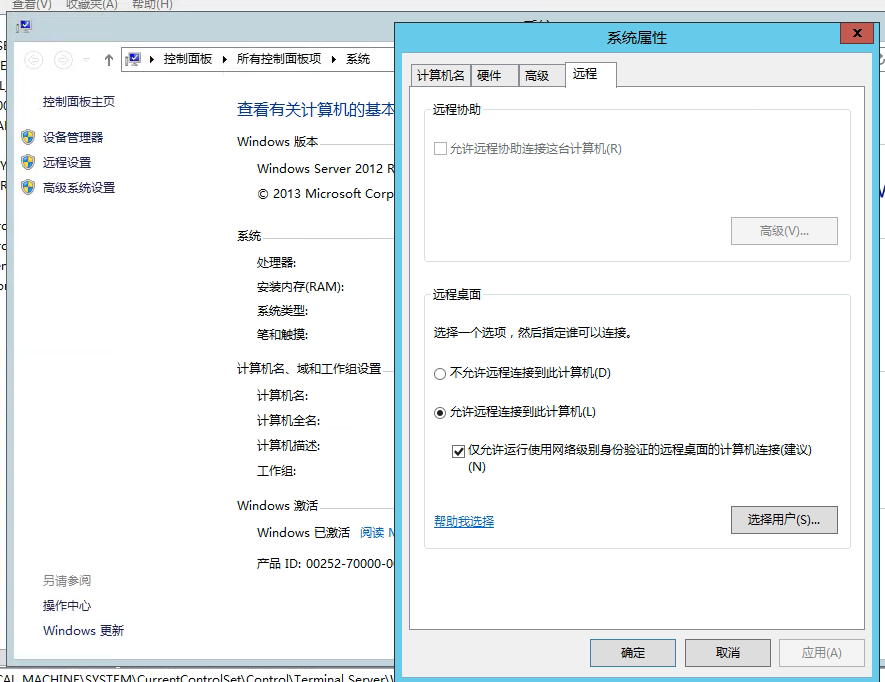This screenshot has width=885, height=682.
Task: Click the computer icon in the address bar
Action: [133, 59]
